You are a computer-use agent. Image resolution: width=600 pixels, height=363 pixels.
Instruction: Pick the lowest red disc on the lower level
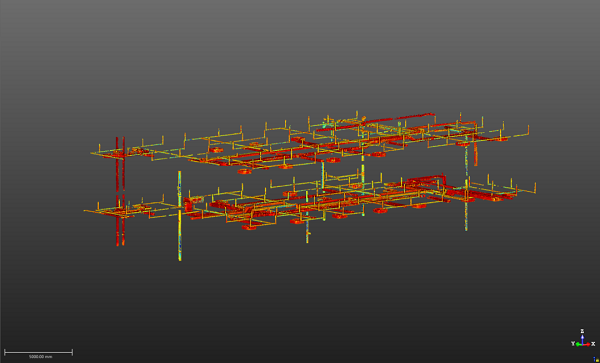tap(249, 227)
